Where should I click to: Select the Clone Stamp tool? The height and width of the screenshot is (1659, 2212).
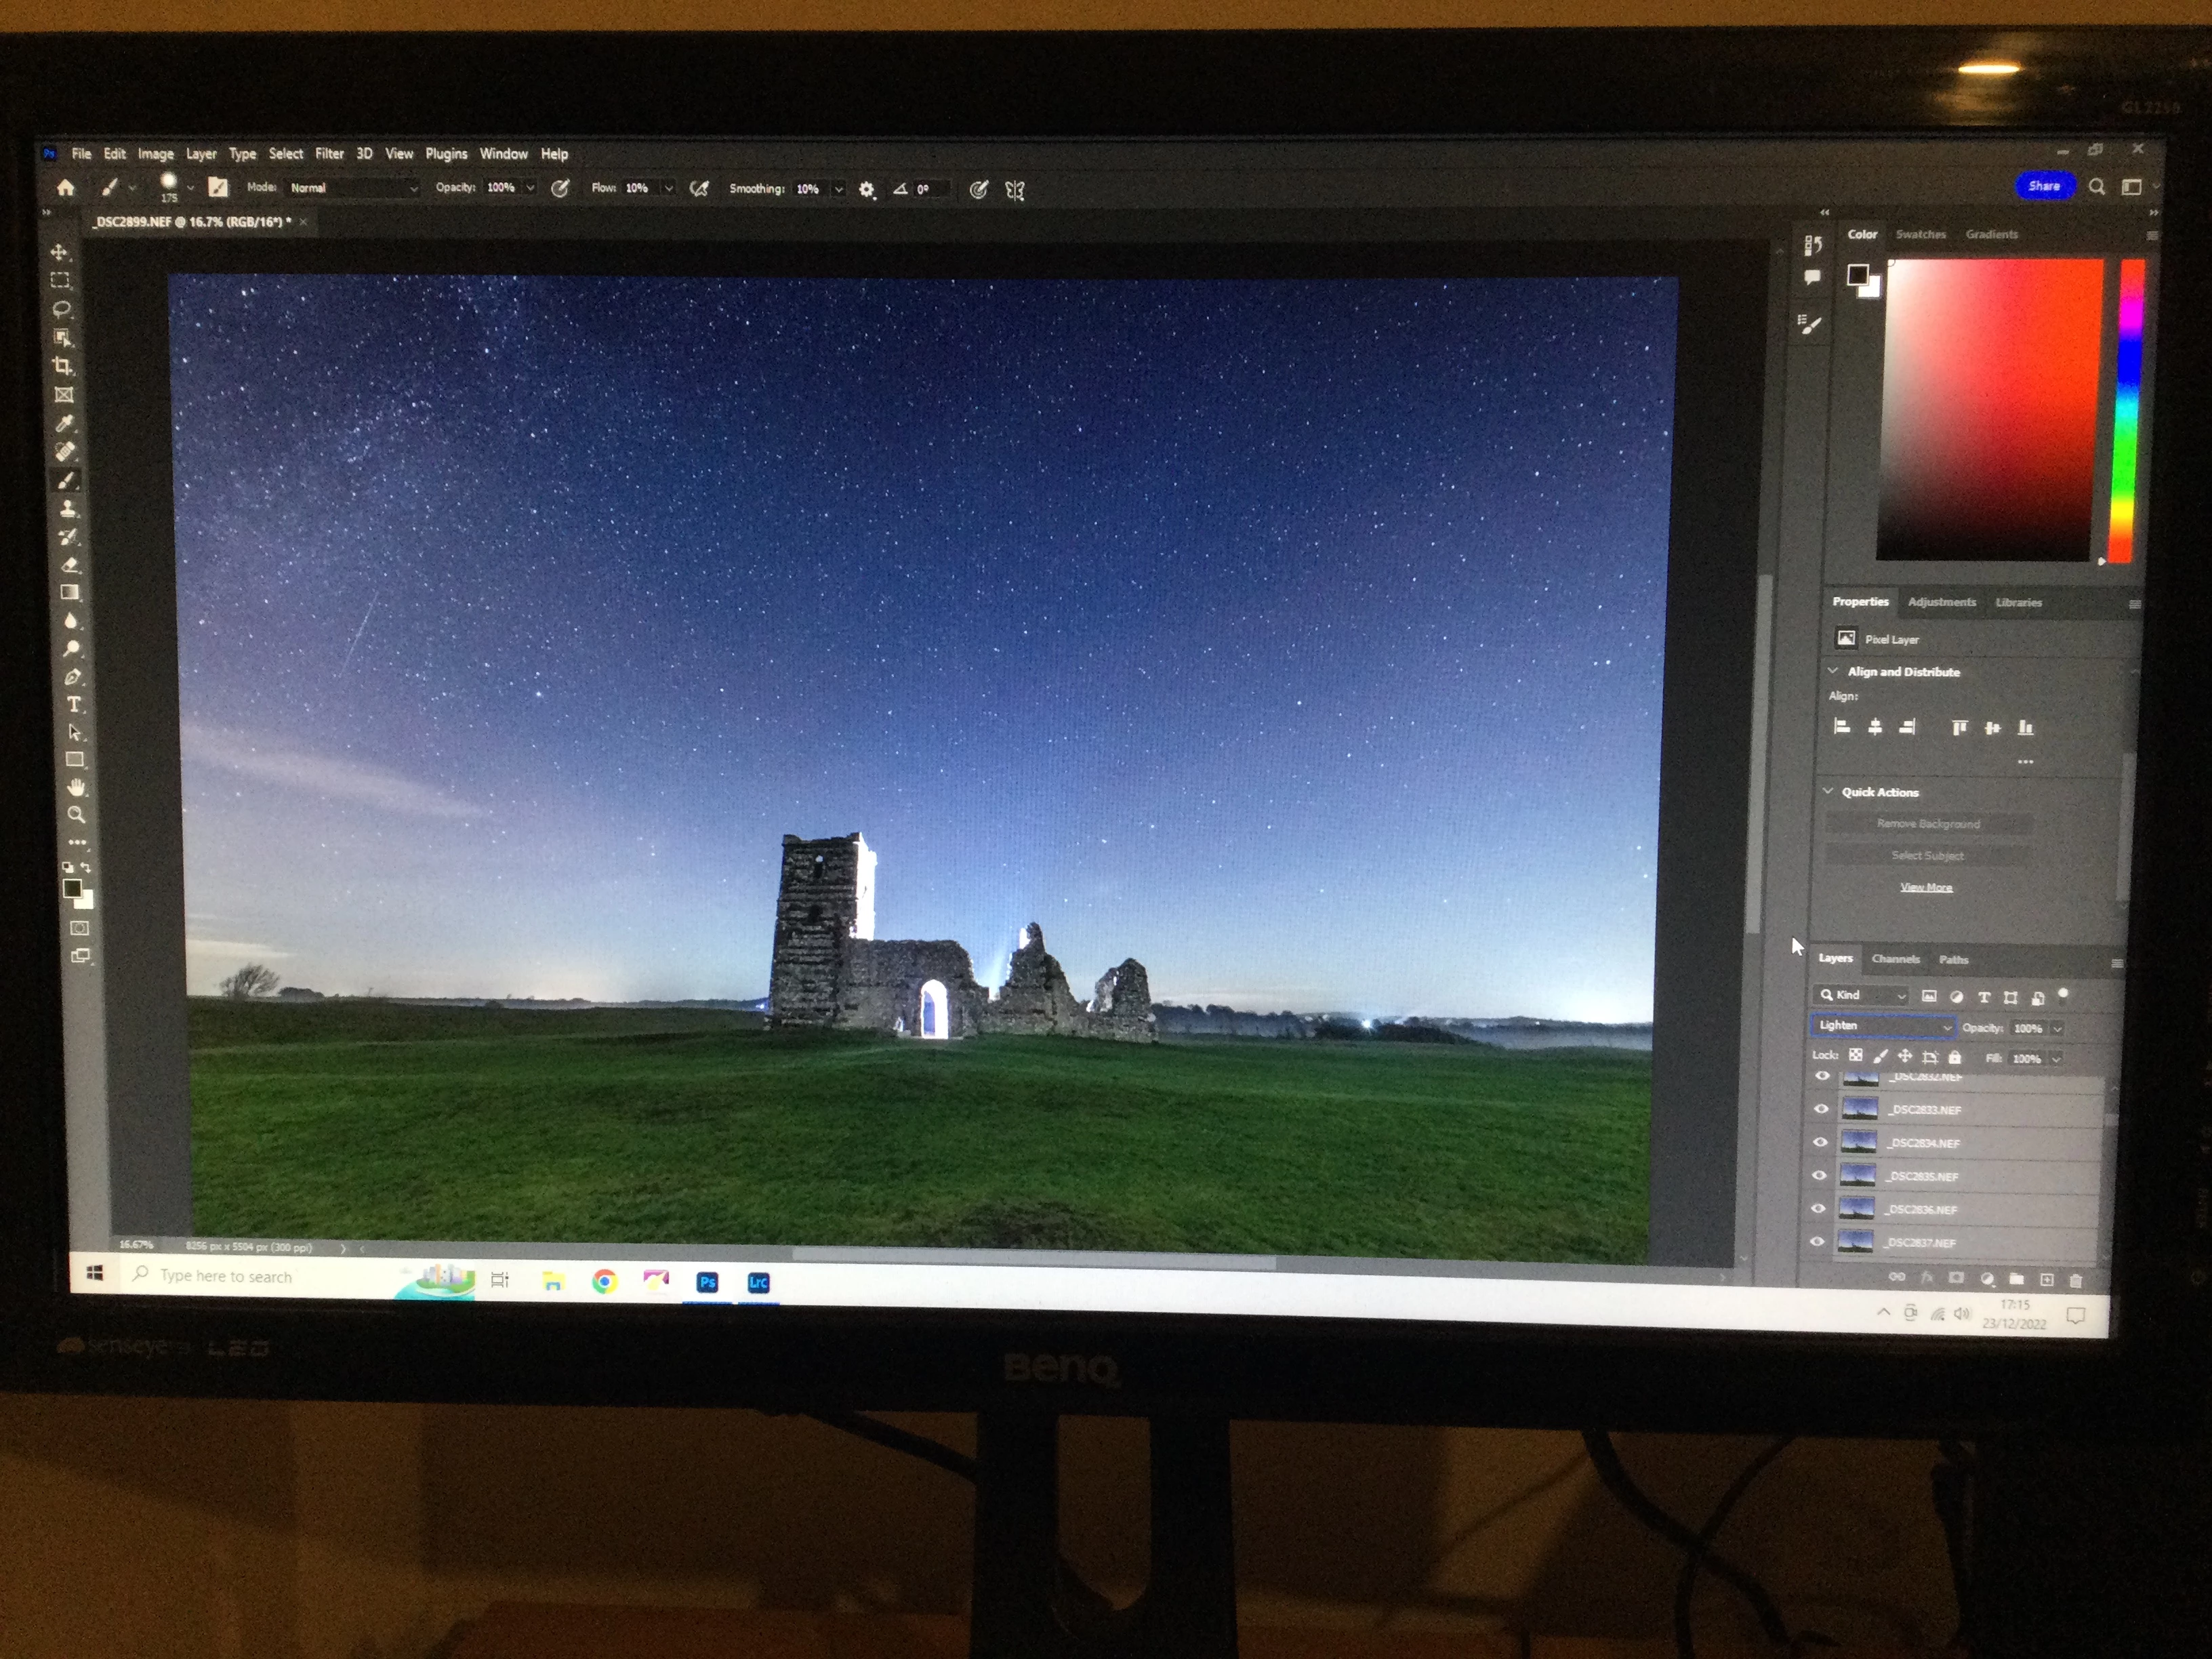[68, 509]
